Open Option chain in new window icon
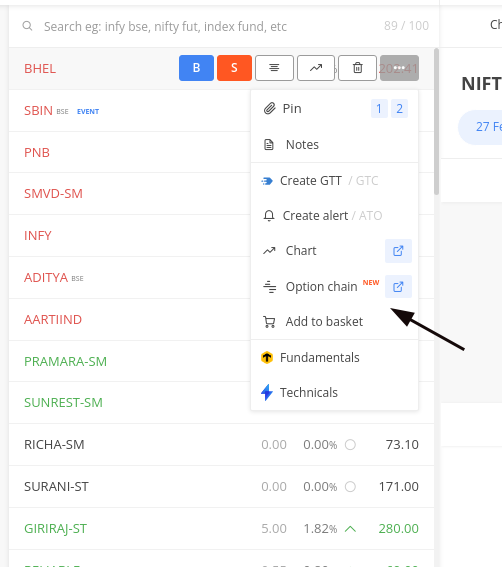The width and height of the screenshot is (502, 567). [x=398, y=287]
